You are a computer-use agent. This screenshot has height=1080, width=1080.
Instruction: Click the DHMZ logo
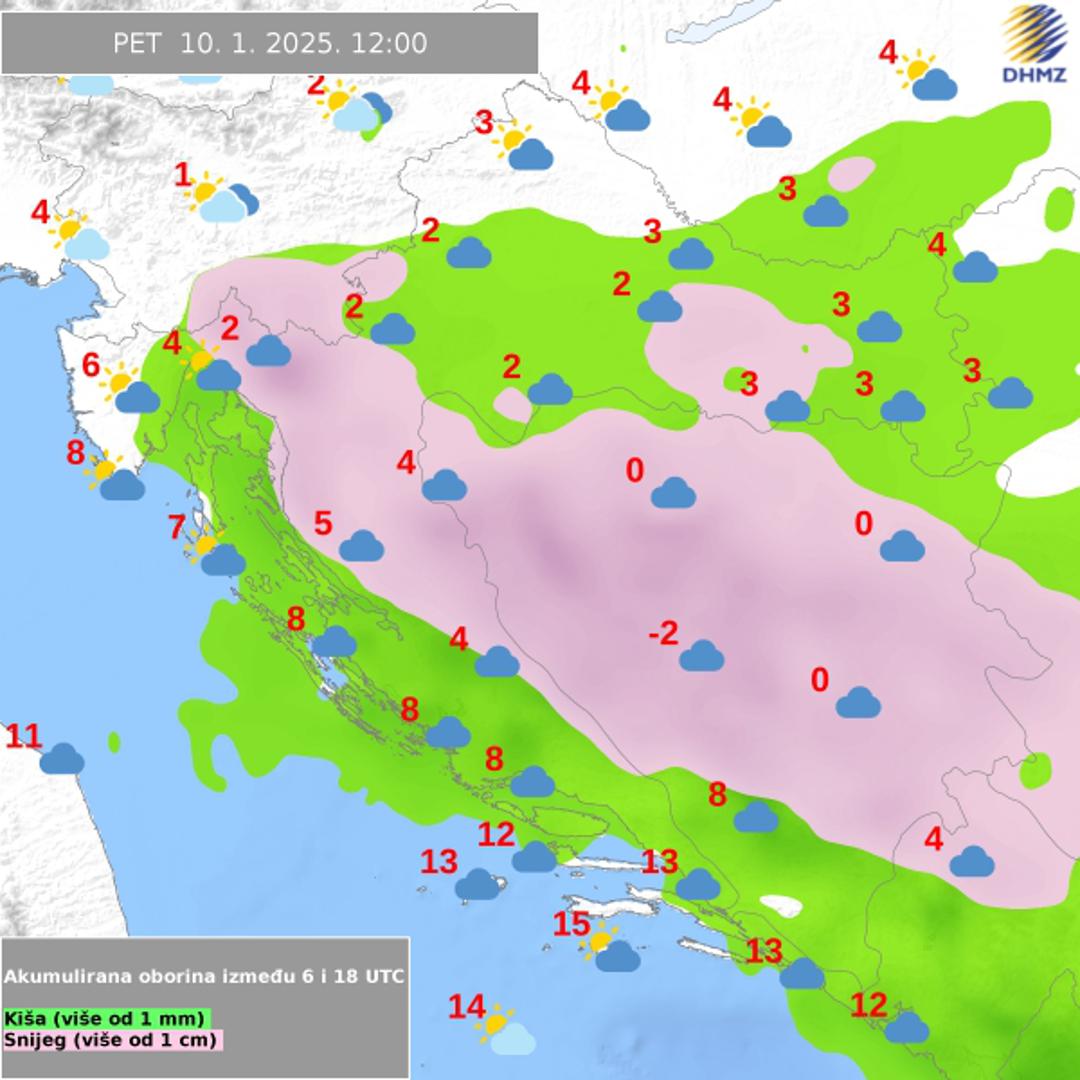coord(1034,43)
